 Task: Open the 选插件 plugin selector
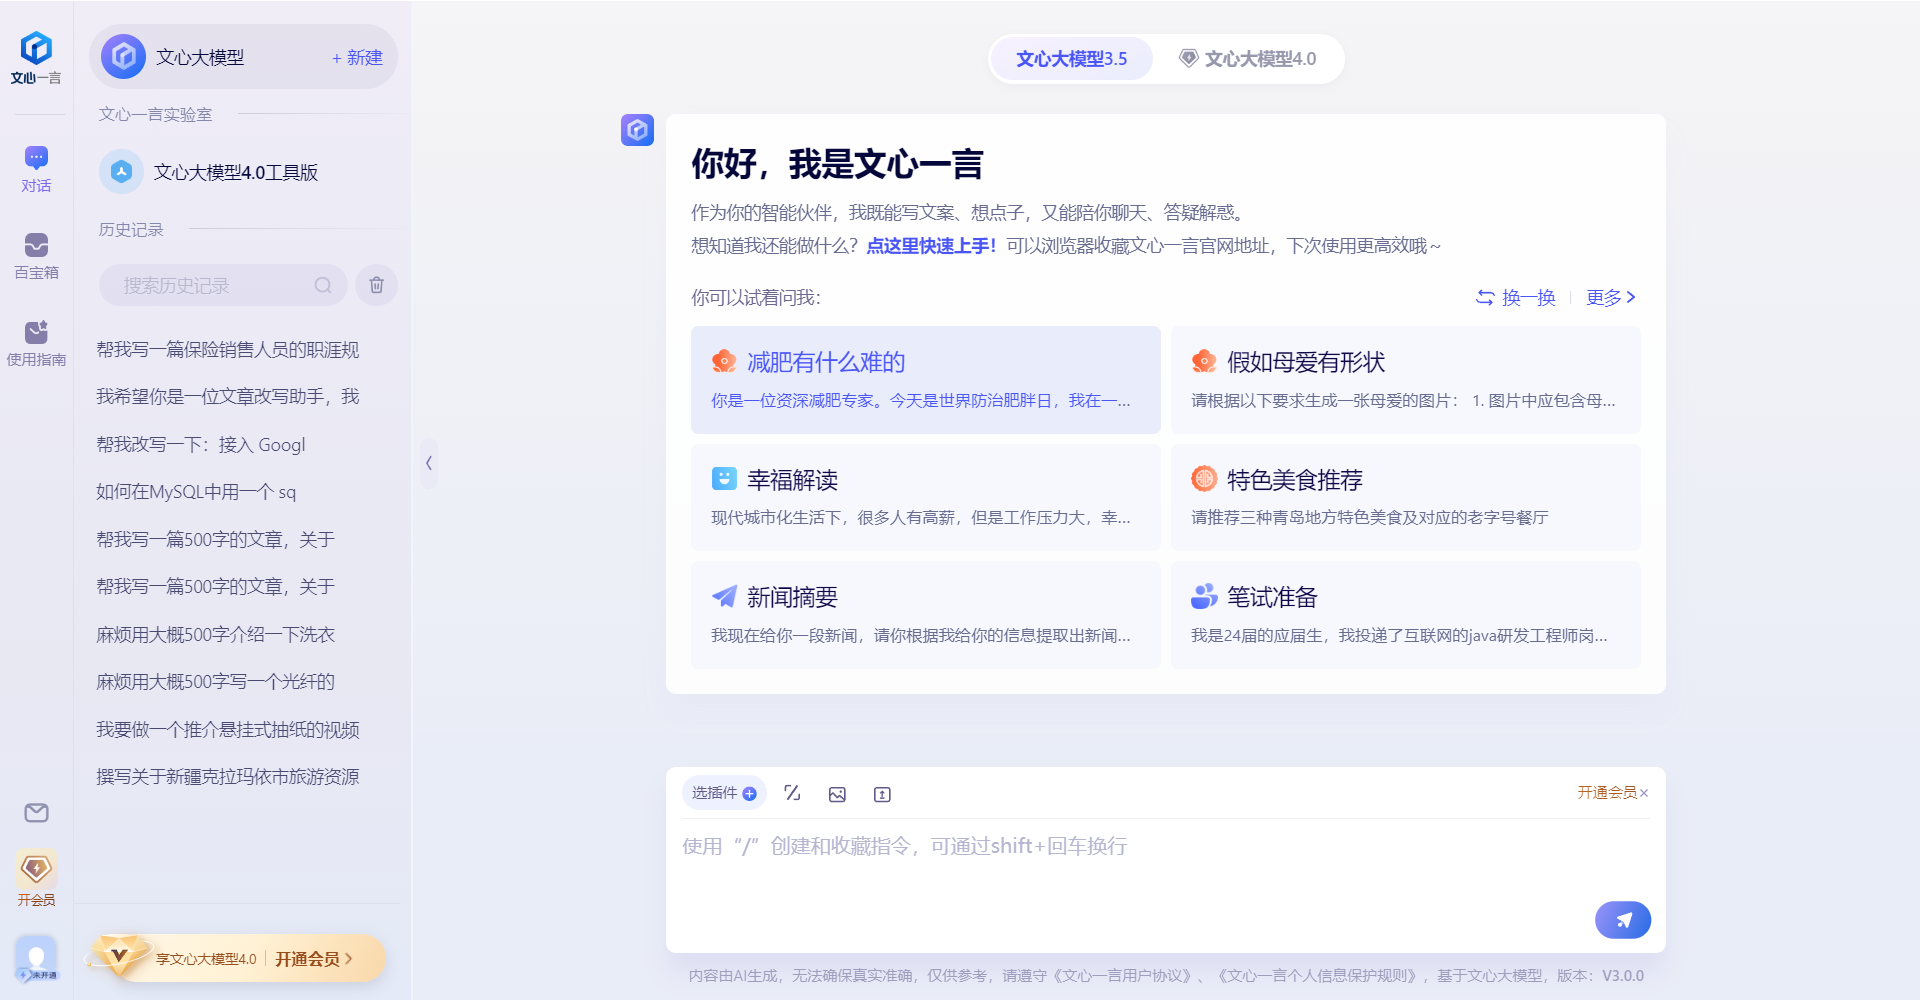coord(724,793)
